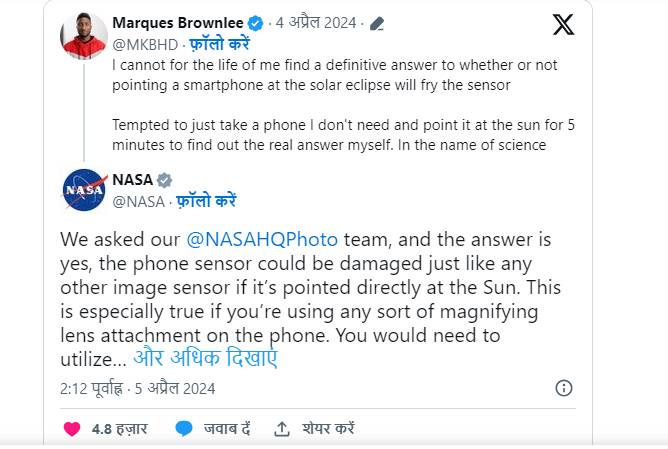
Task: Open Marques Brownlee's profile picture
Action: point(84,36)
